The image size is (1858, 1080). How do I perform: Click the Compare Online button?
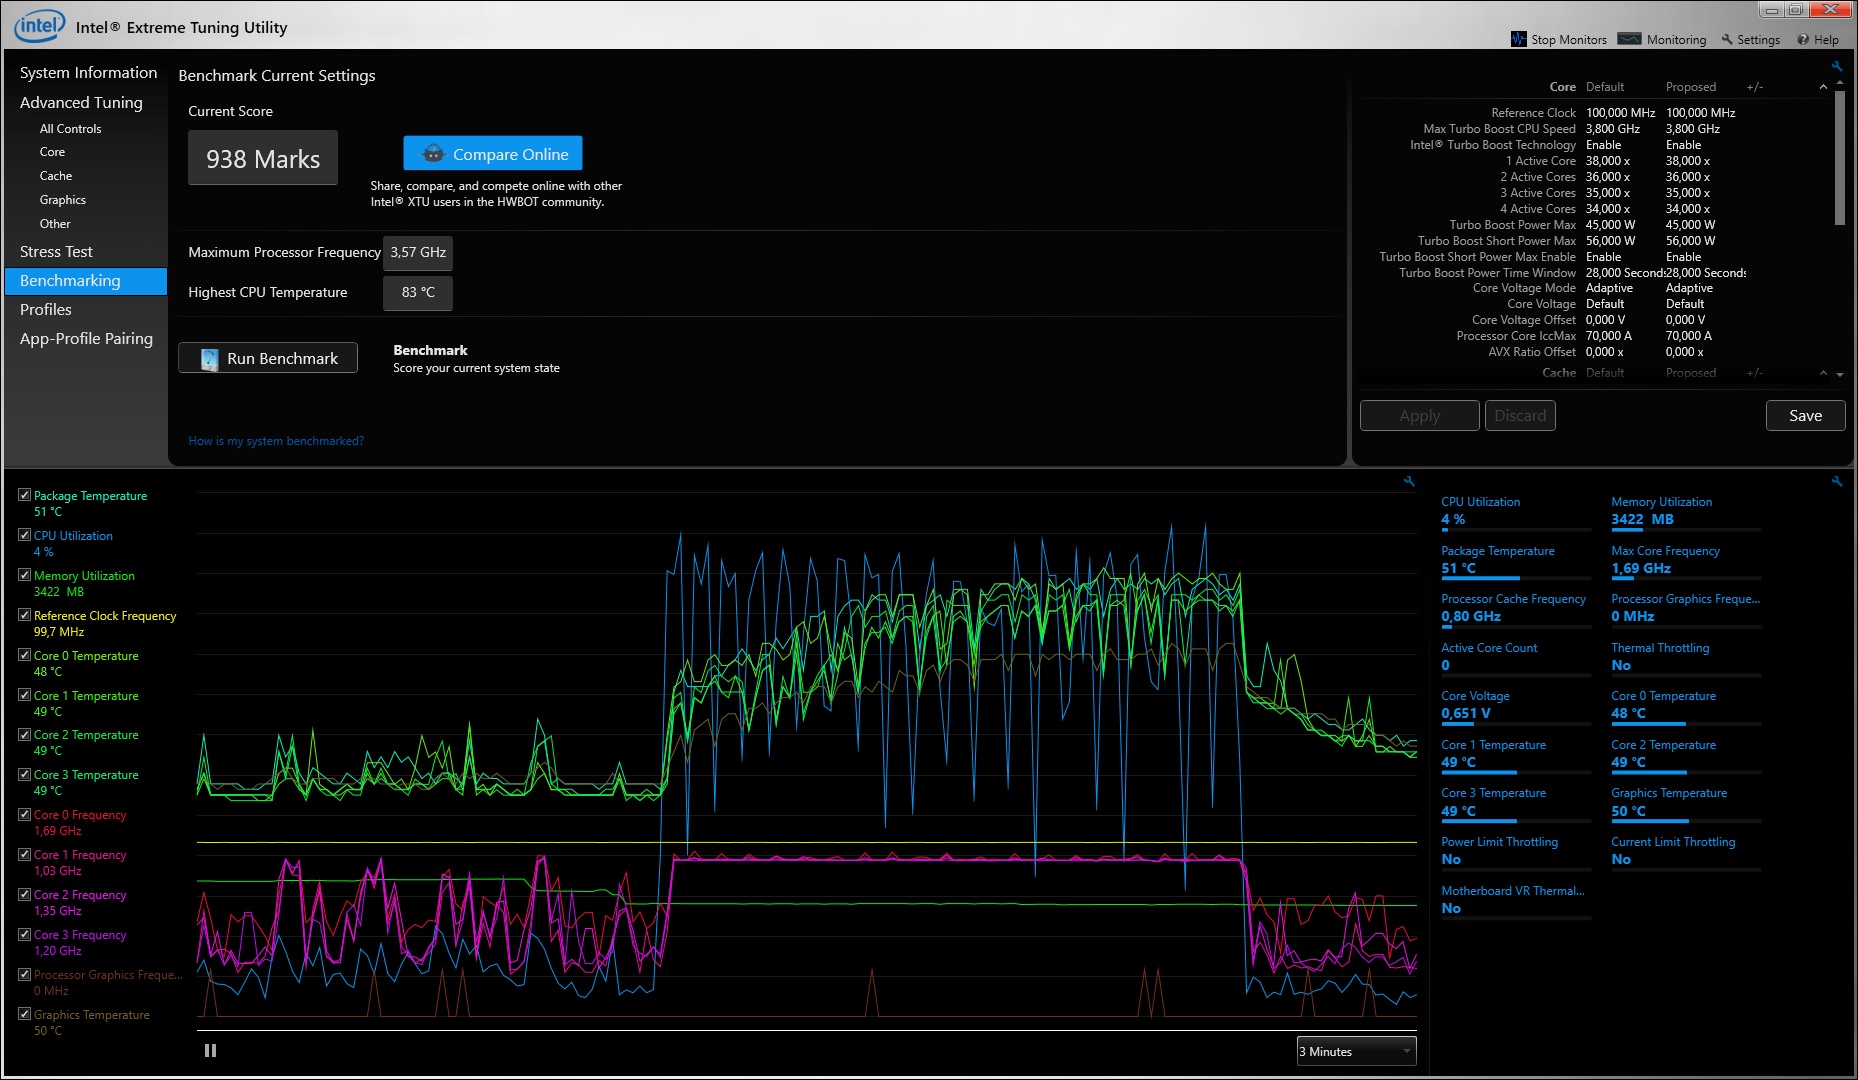point(493,154)
